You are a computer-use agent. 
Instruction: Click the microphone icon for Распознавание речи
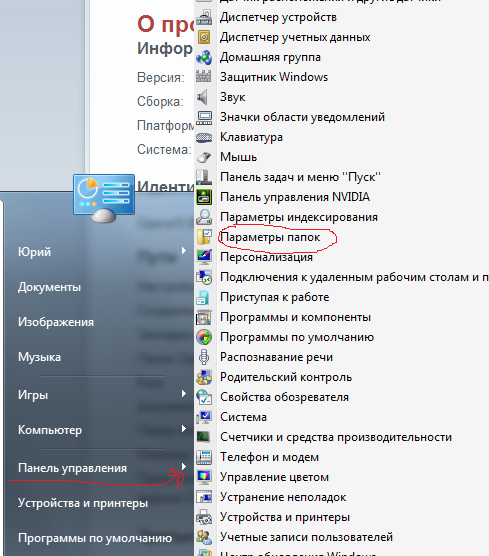click(204, 357)
